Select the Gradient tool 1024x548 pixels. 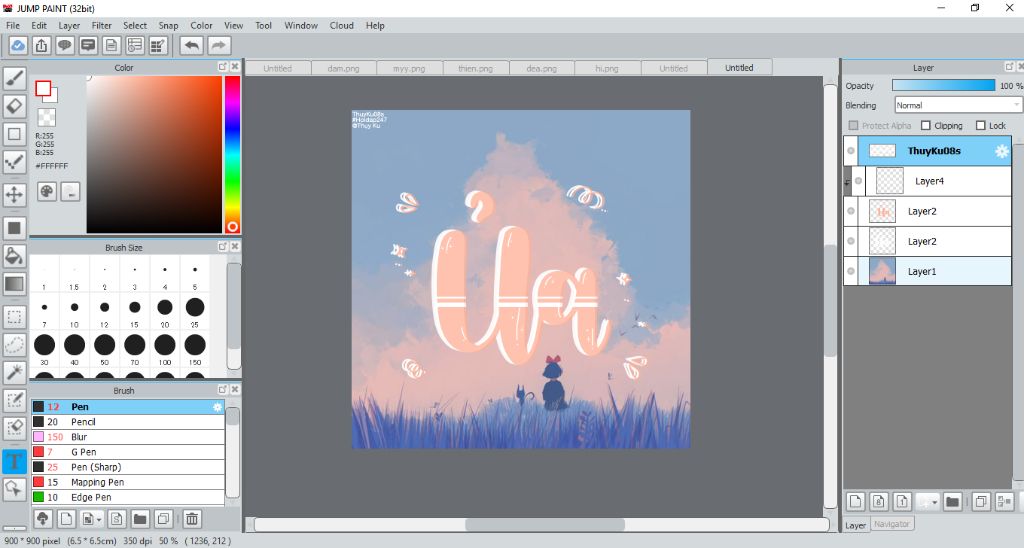[14, 283]
